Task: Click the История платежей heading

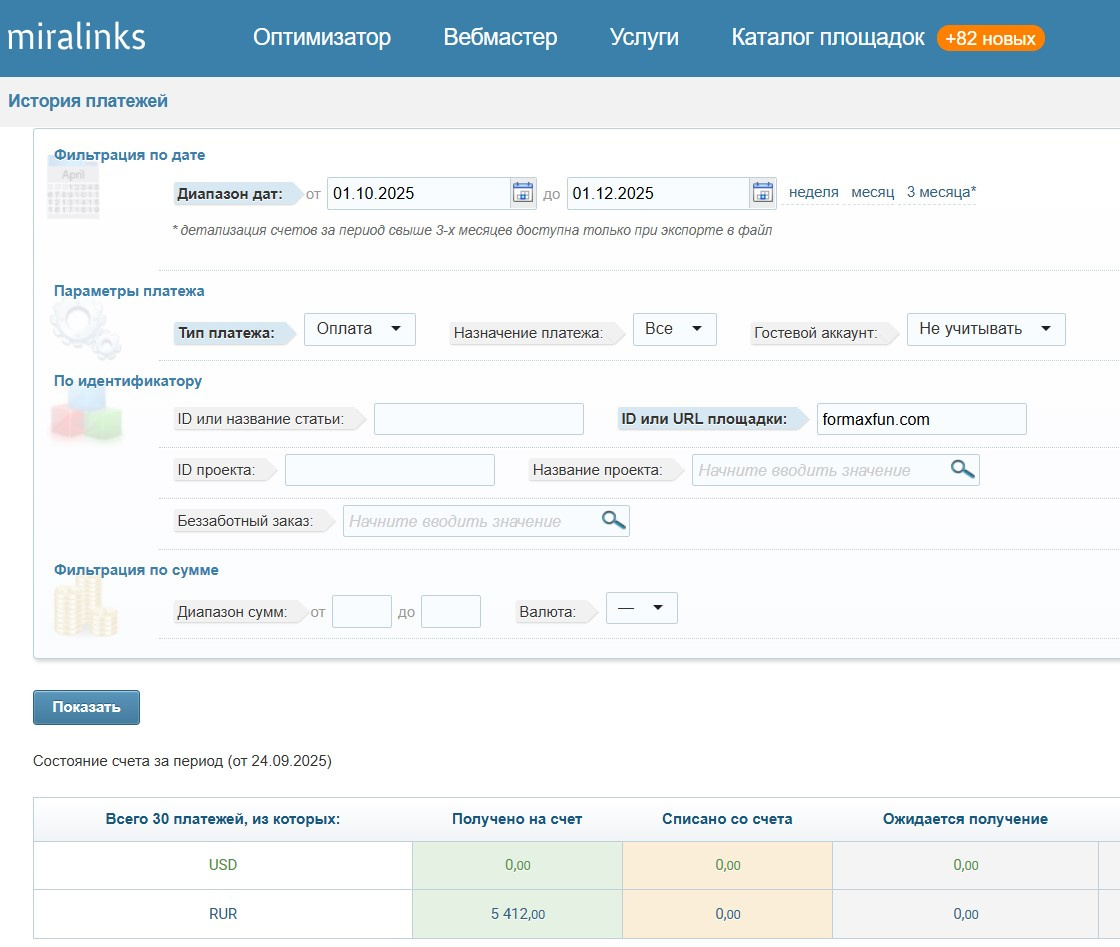Action: pos(88,101)
